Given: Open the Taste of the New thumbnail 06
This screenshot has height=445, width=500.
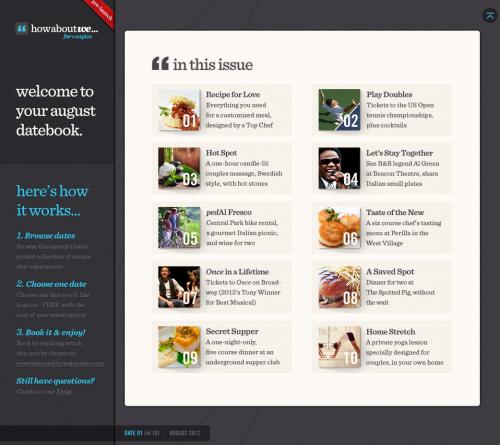Looking at the screenshot, I should coord(339,228).
